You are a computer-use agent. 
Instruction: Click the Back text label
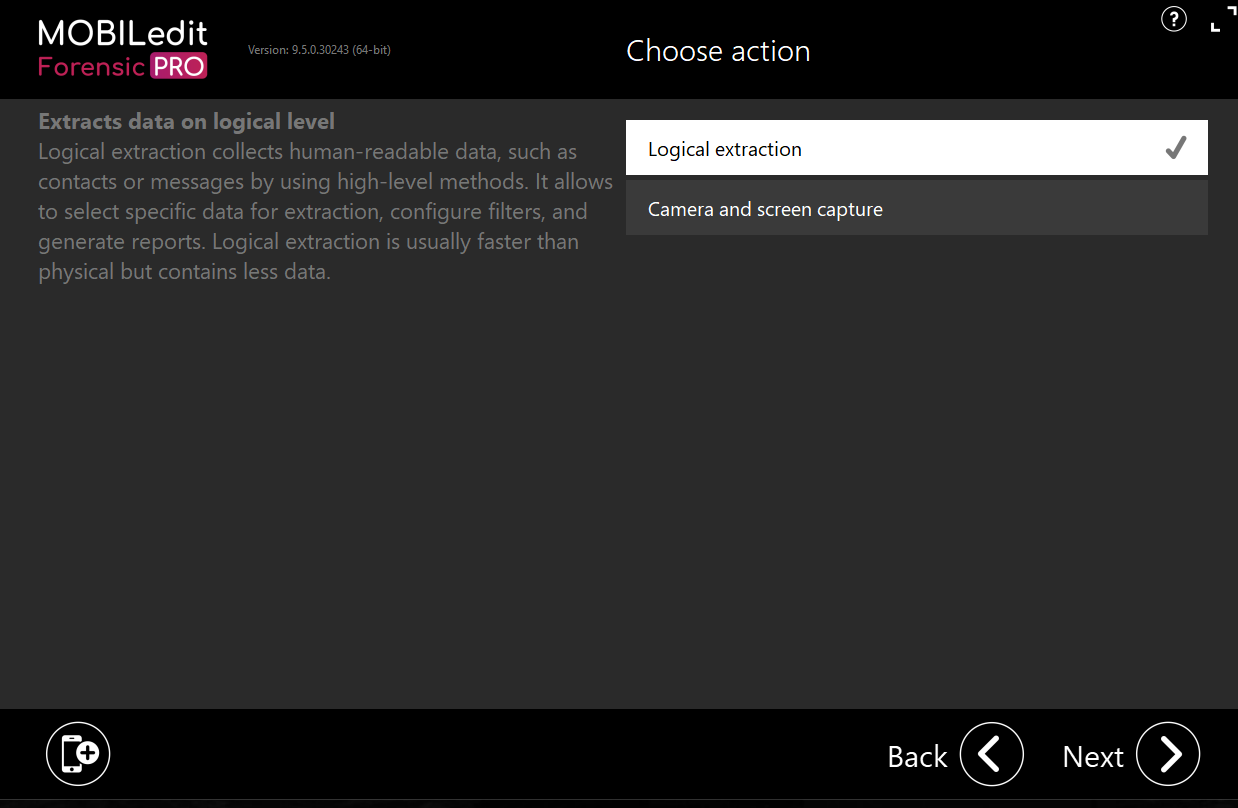coord(917,757)
